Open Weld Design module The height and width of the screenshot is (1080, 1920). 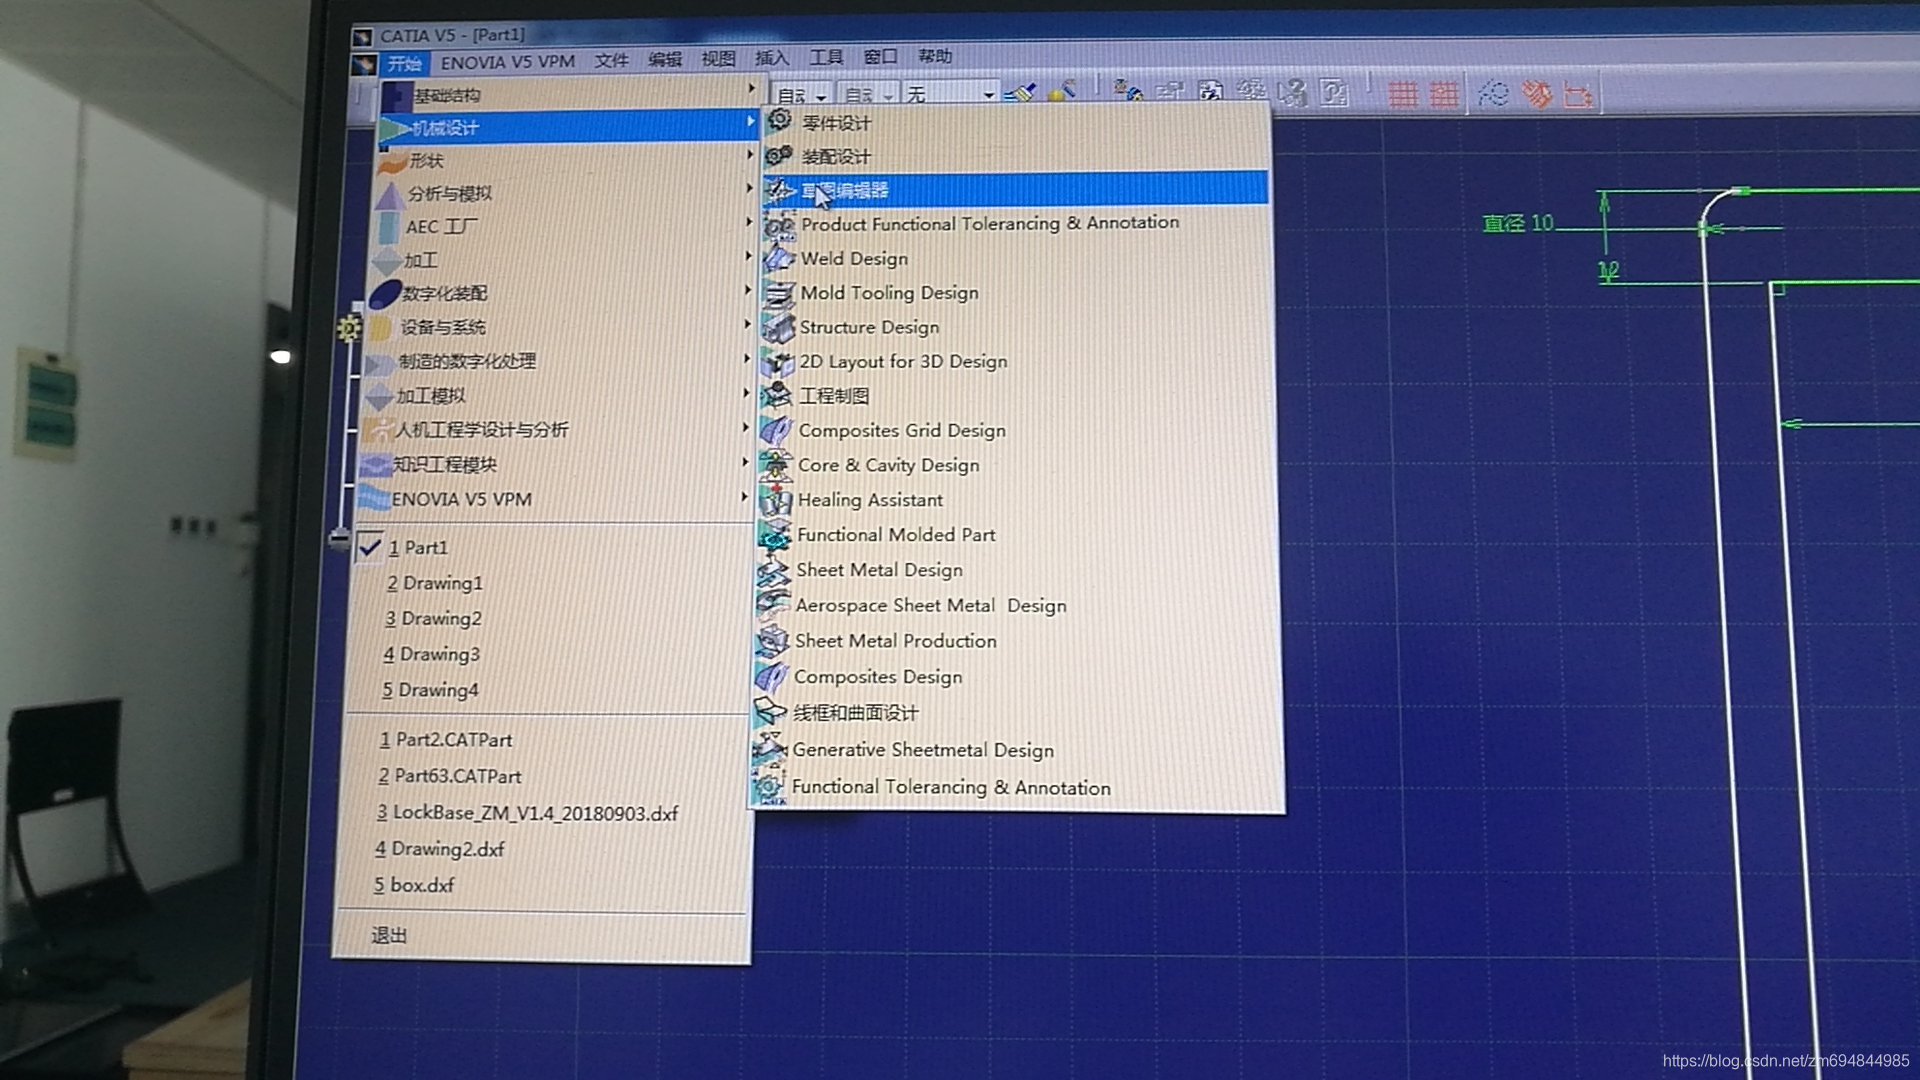point(853,258)
